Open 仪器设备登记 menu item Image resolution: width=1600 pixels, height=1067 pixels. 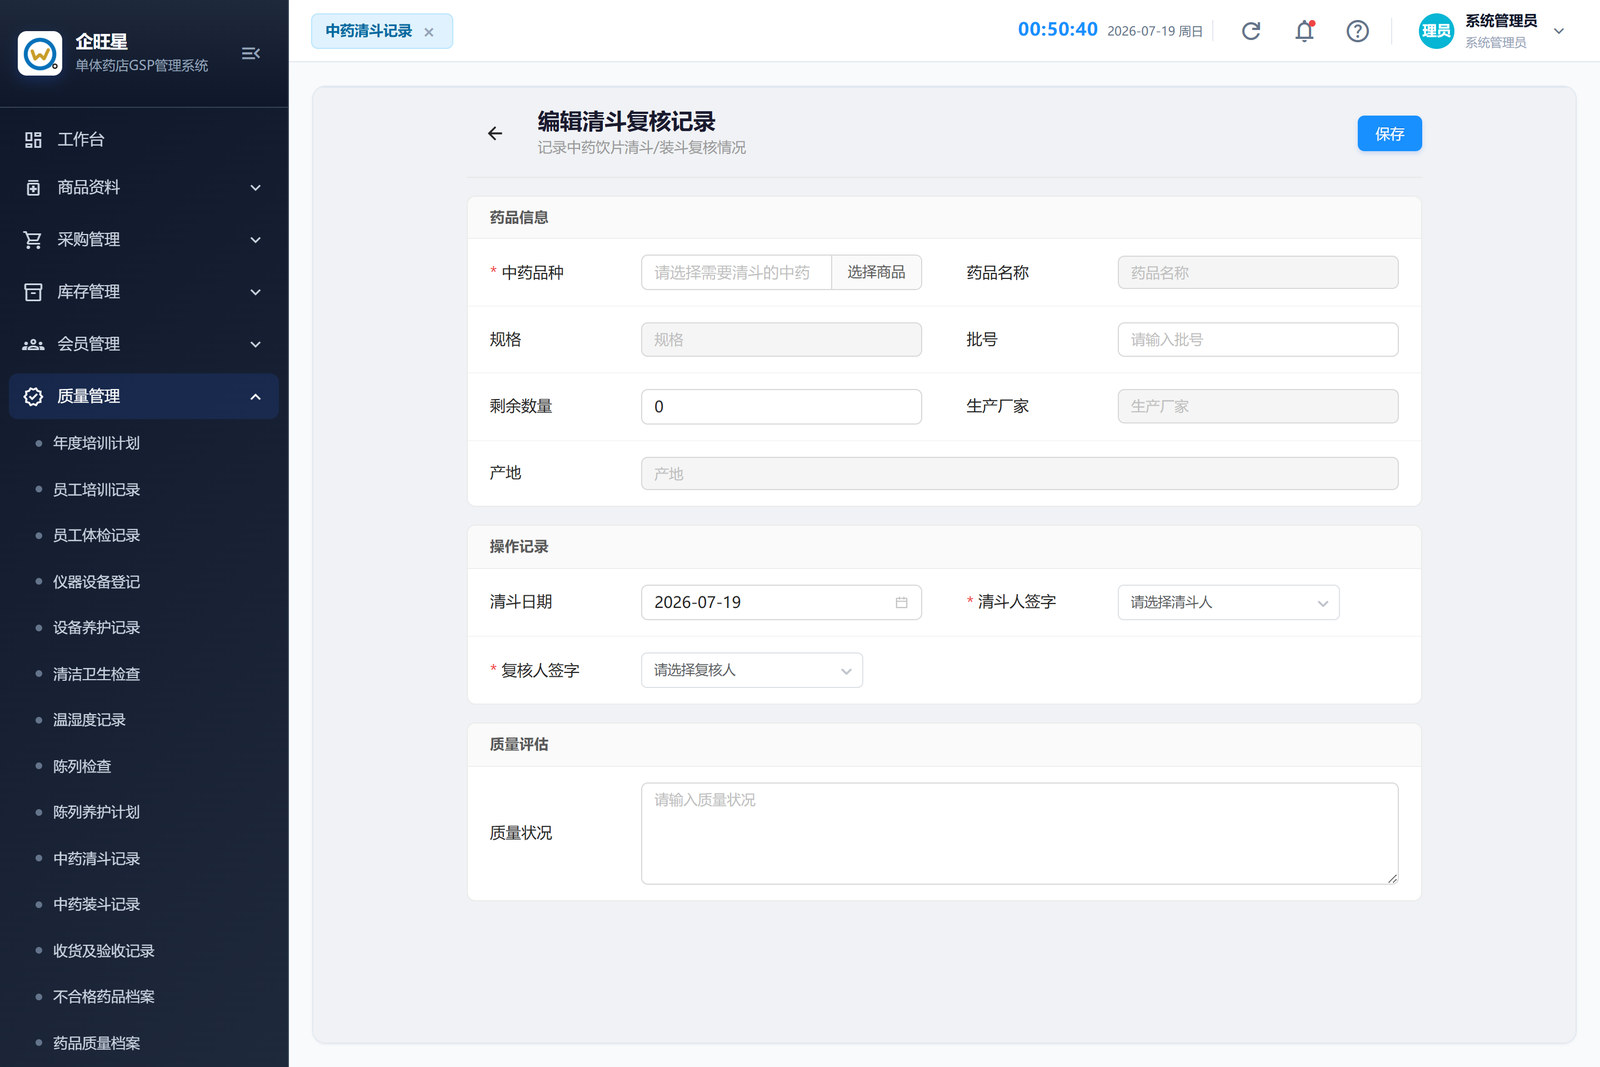click(x=96, y=582)
